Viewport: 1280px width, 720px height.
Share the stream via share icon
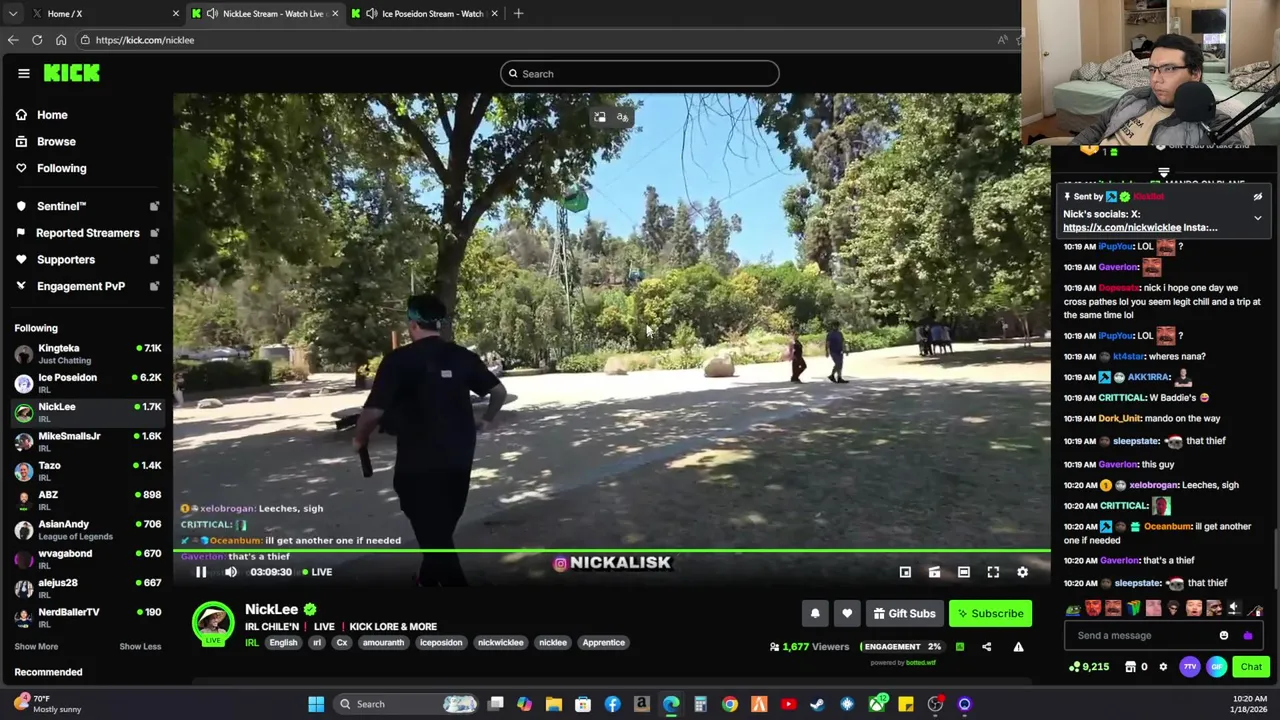click(987, 647)
